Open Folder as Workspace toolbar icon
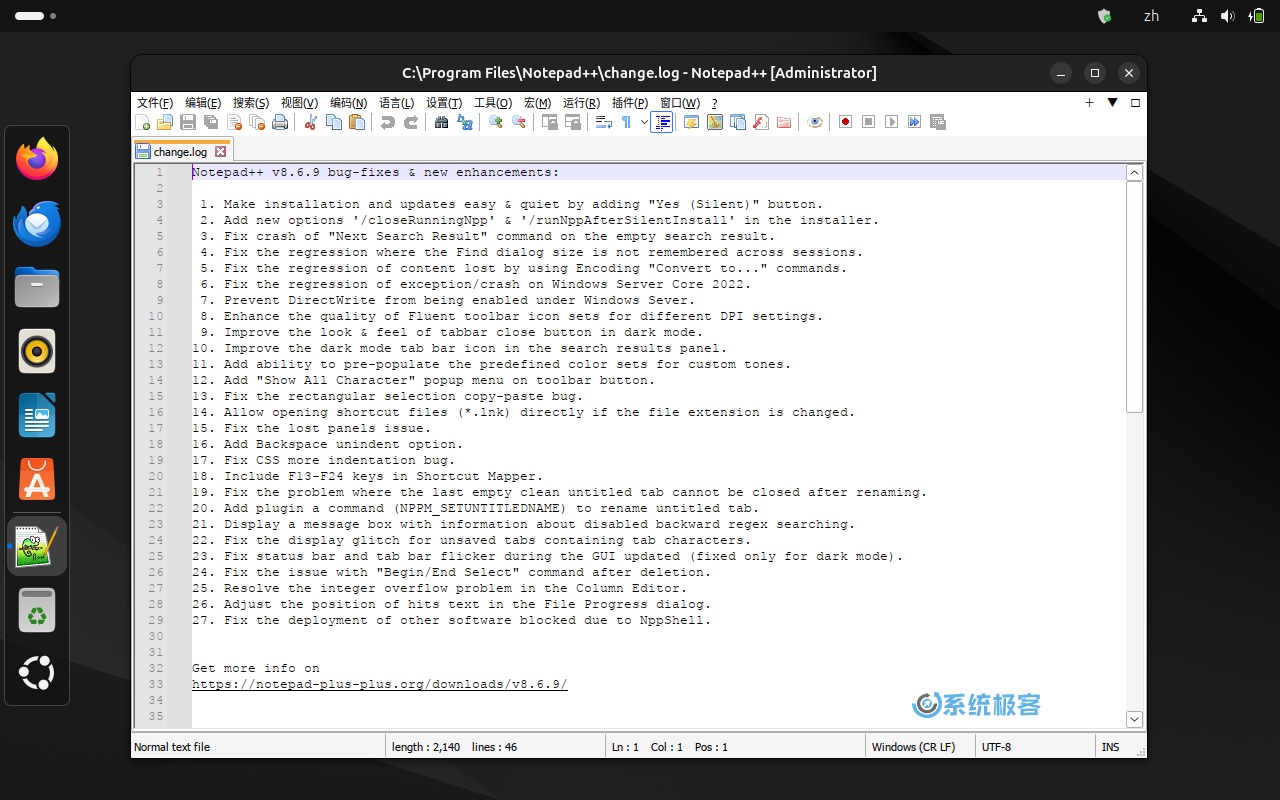This screenshot has width=1280, height=800. (784, 122)
